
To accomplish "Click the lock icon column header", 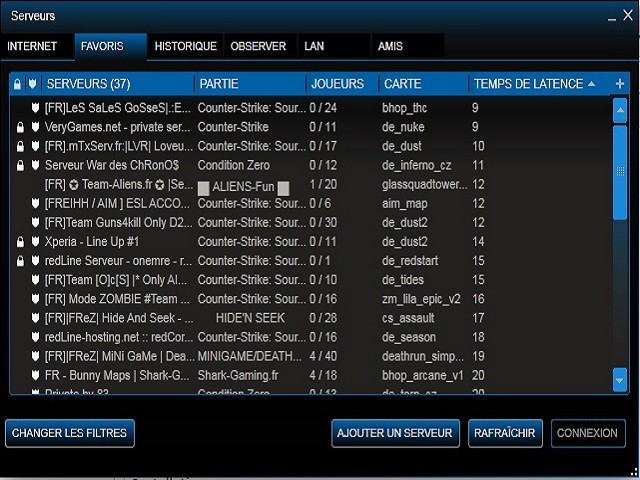I will tap(17, 84).
